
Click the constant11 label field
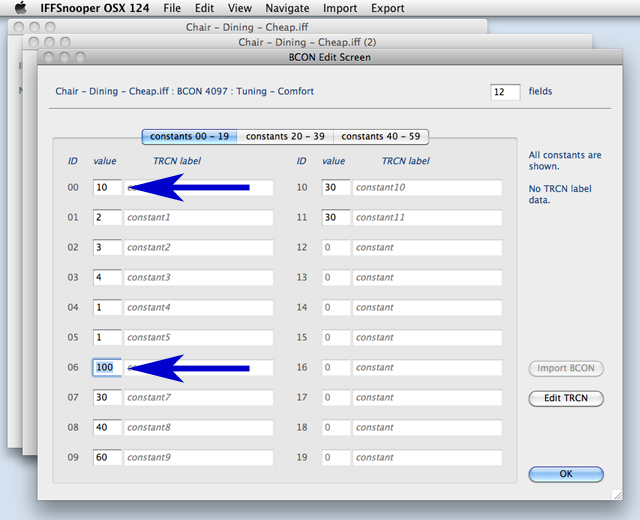(427, 217)
